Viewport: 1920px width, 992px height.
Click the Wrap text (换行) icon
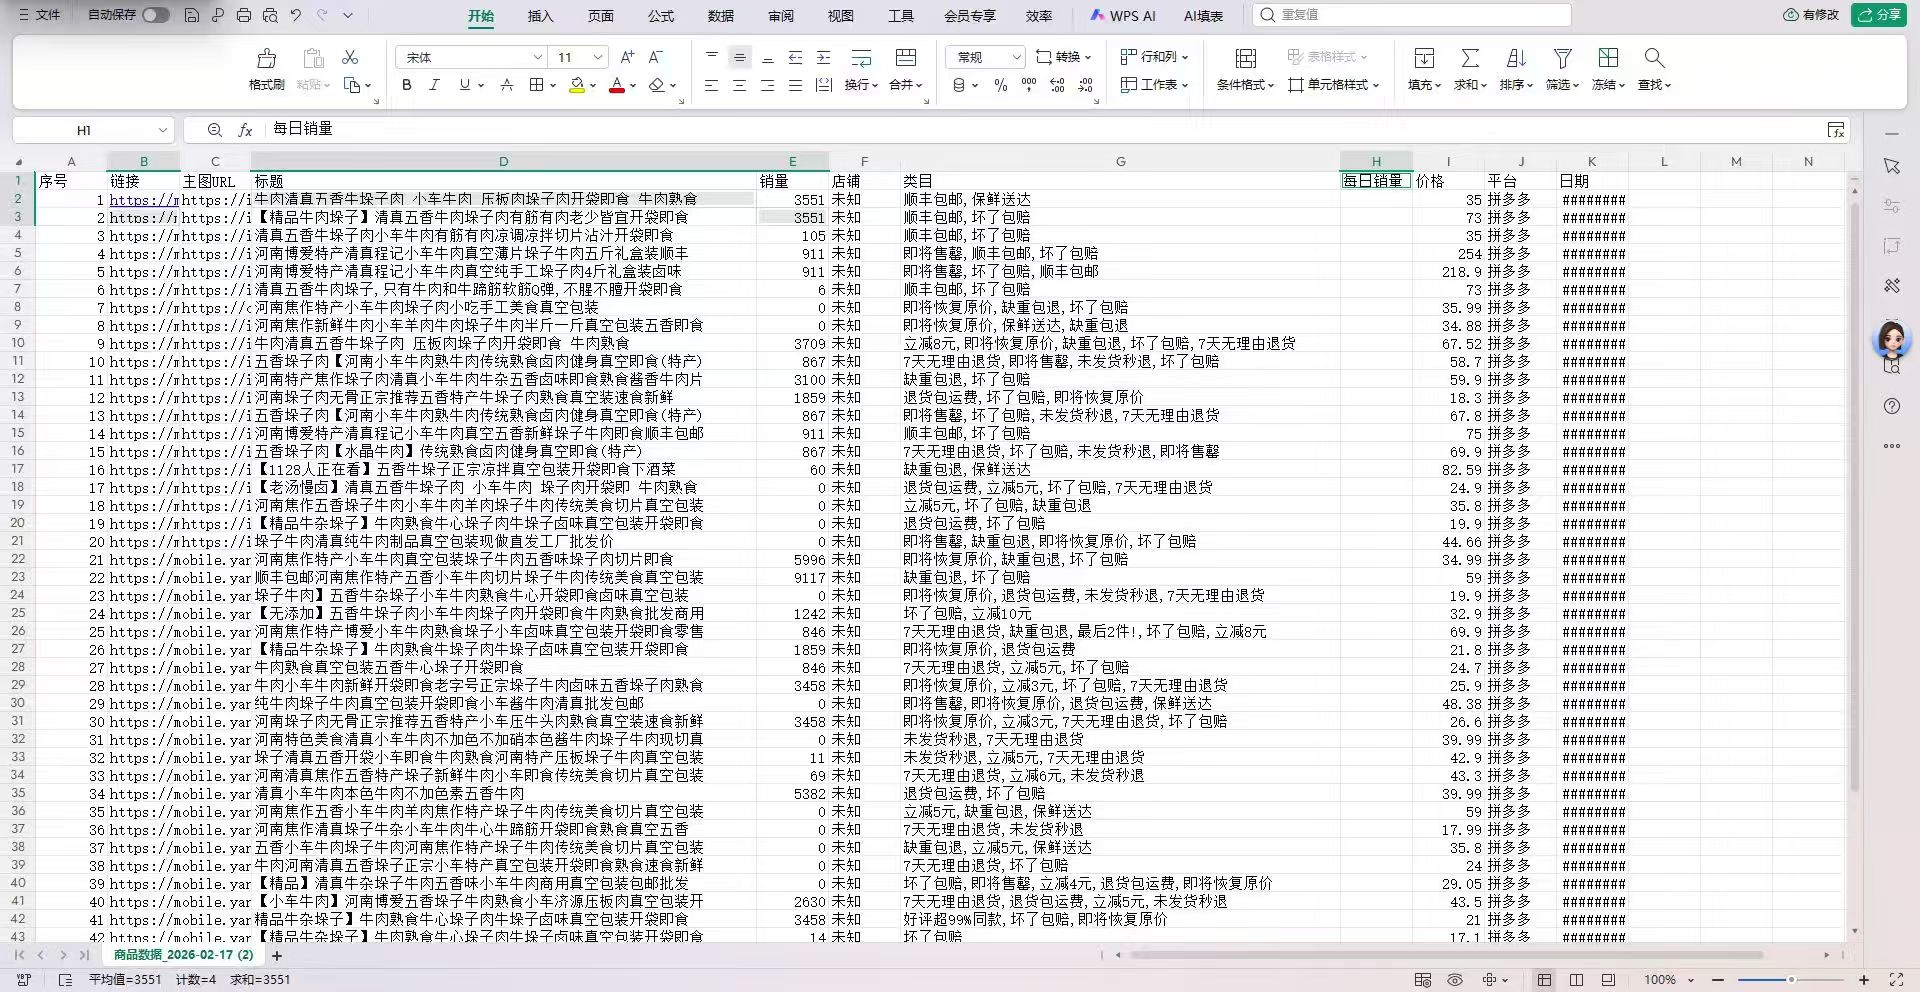click(861, 57)
